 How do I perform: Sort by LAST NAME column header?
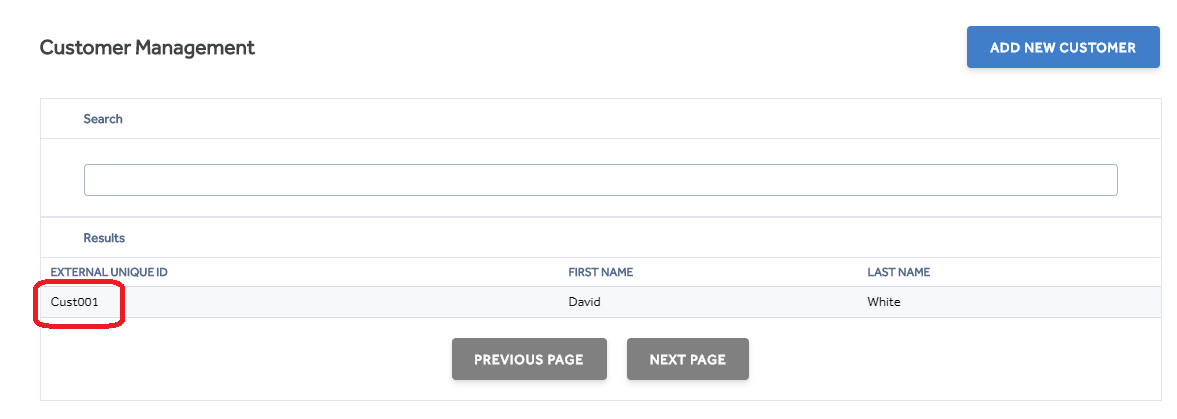coord(899,272)
